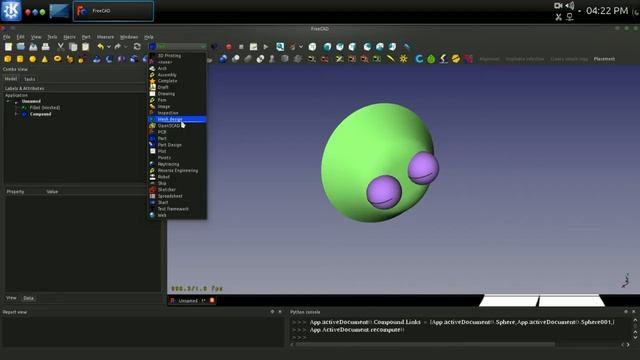Screen dimensions: 640x360
Task: Choose Robot in workbench list
Action: tap(177, 177)
